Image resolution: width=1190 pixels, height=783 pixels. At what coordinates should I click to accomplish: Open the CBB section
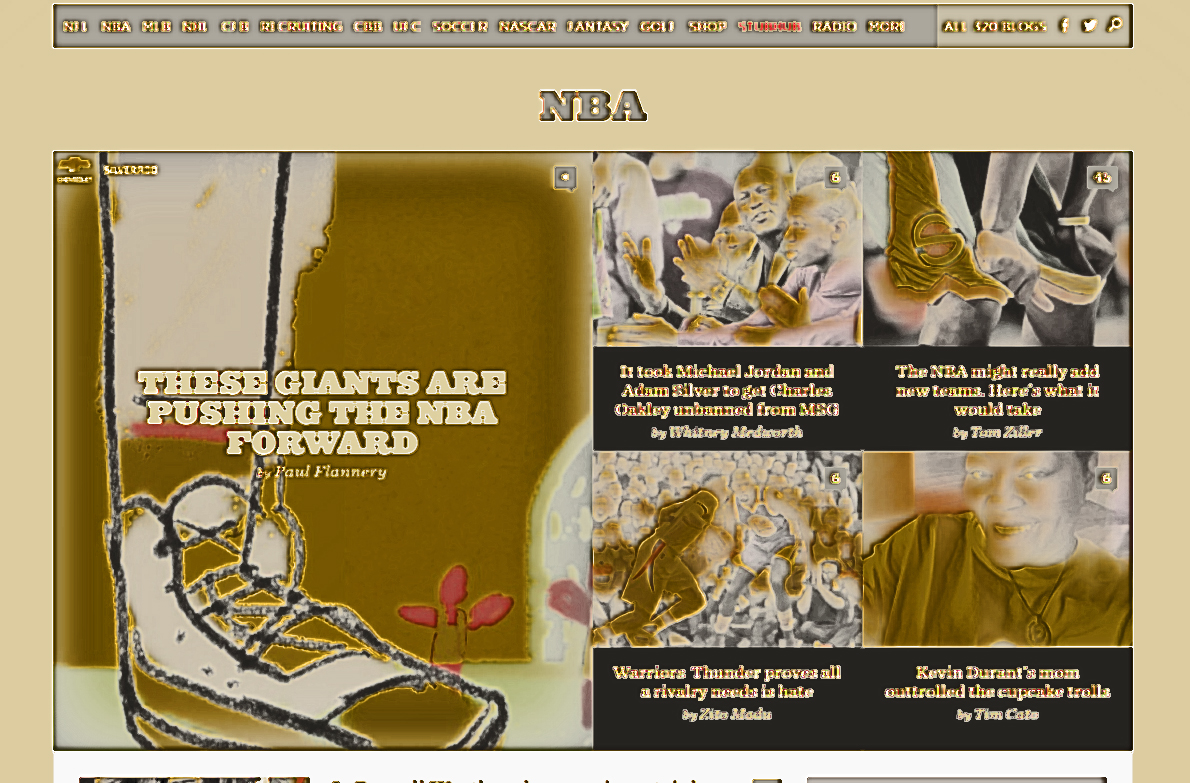click(368, 27)
